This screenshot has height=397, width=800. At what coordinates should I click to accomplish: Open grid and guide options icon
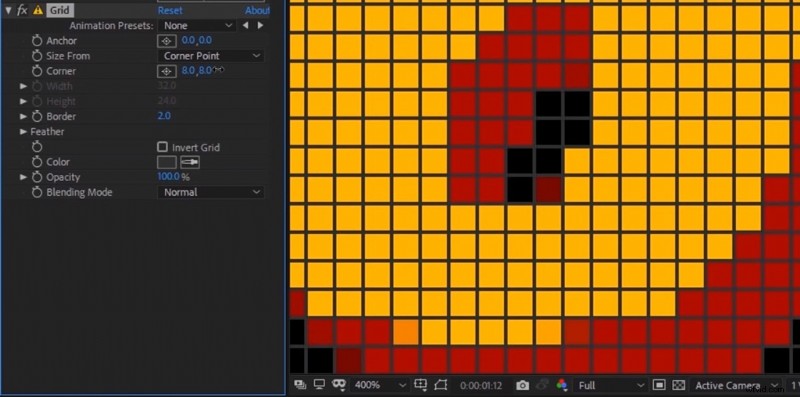(421, 385)
